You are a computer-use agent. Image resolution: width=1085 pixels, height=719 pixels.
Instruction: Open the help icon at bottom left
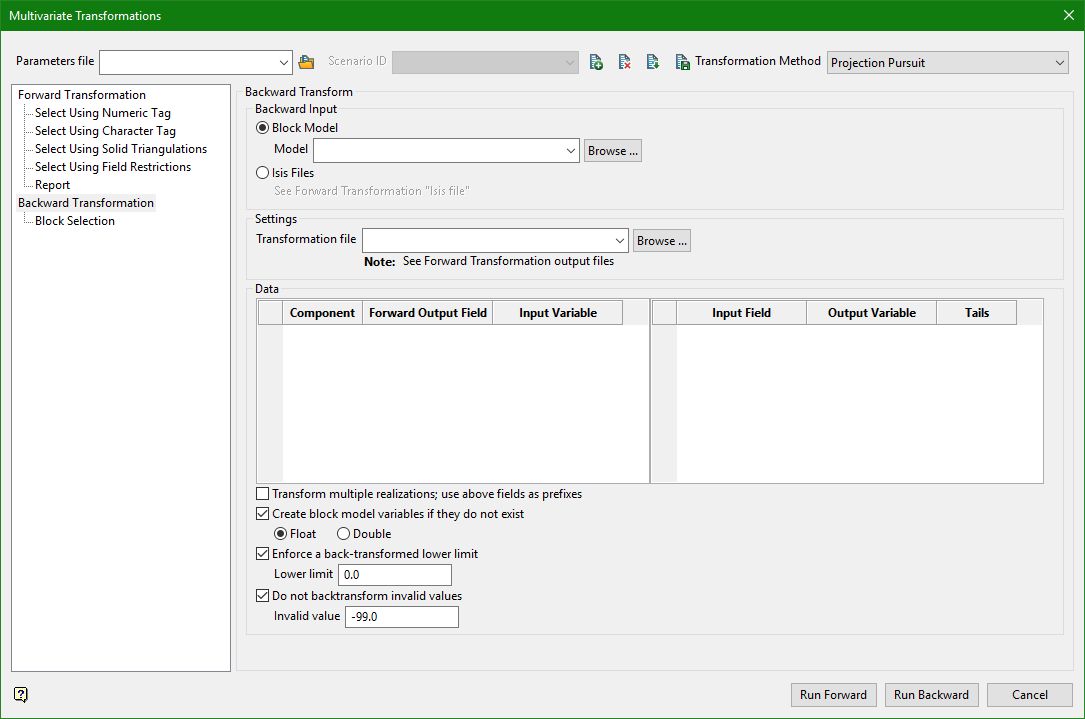pyautogui.click(x=21, y=694)
